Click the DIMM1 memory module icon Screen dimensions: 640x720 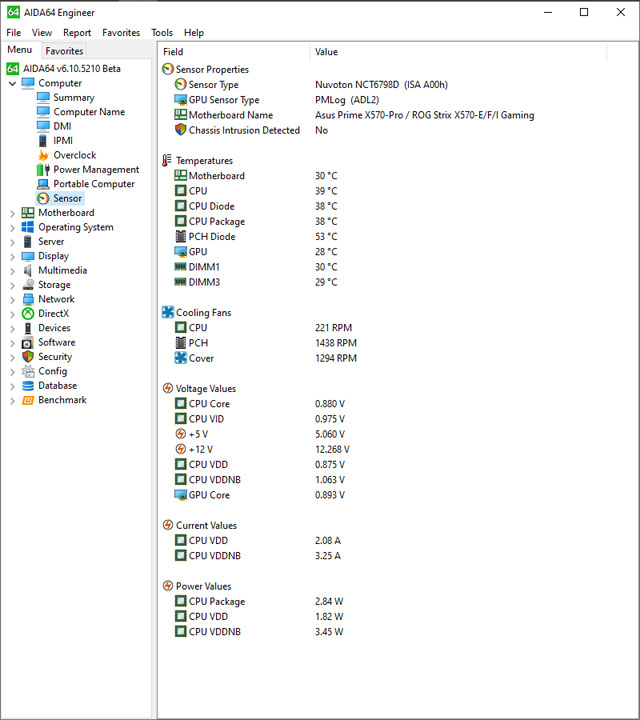pos(180,267)
